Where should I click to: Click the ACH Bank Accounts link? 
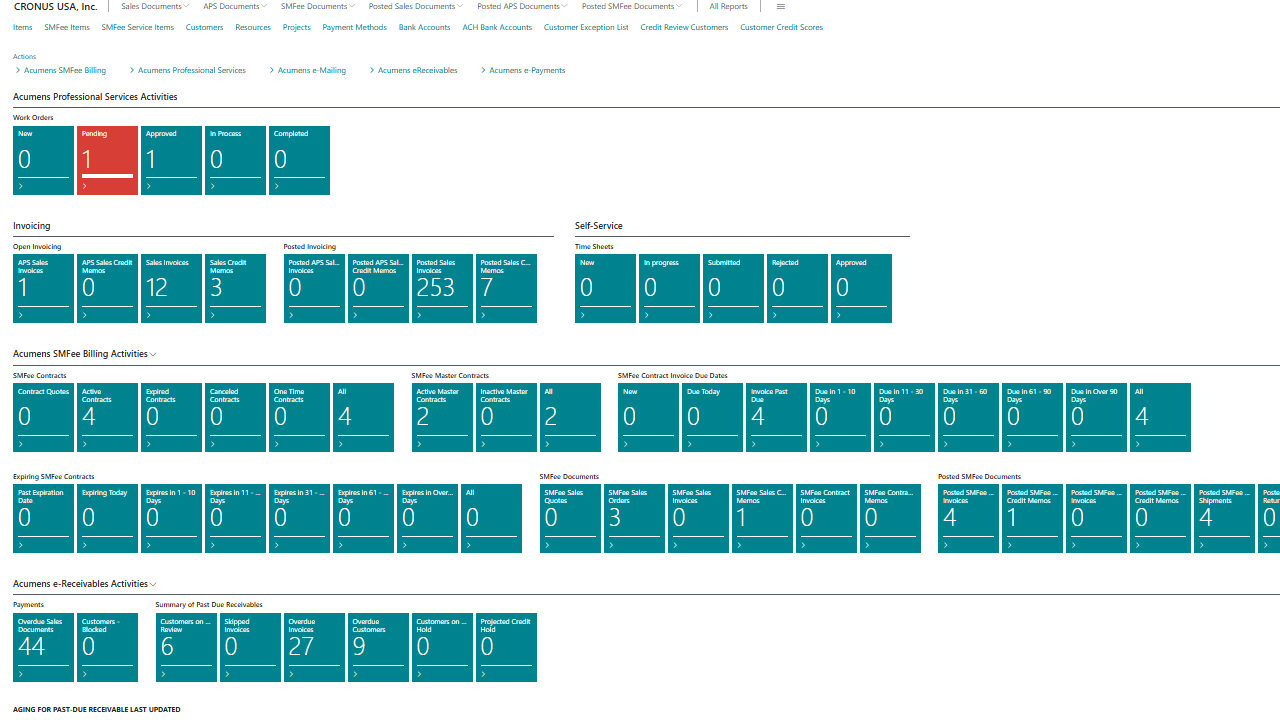pos(497,27)
